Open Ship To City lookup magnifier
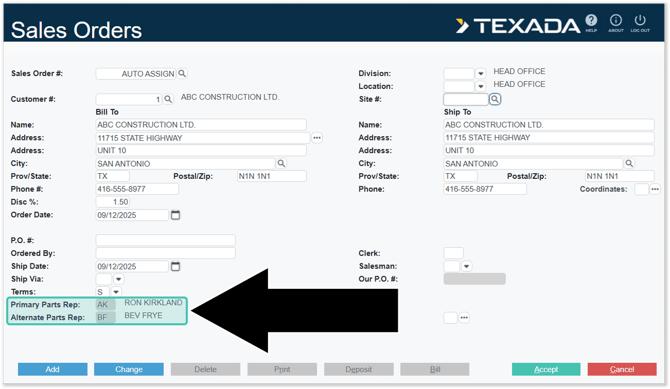 pyautogui.click(x=629, y=163)
